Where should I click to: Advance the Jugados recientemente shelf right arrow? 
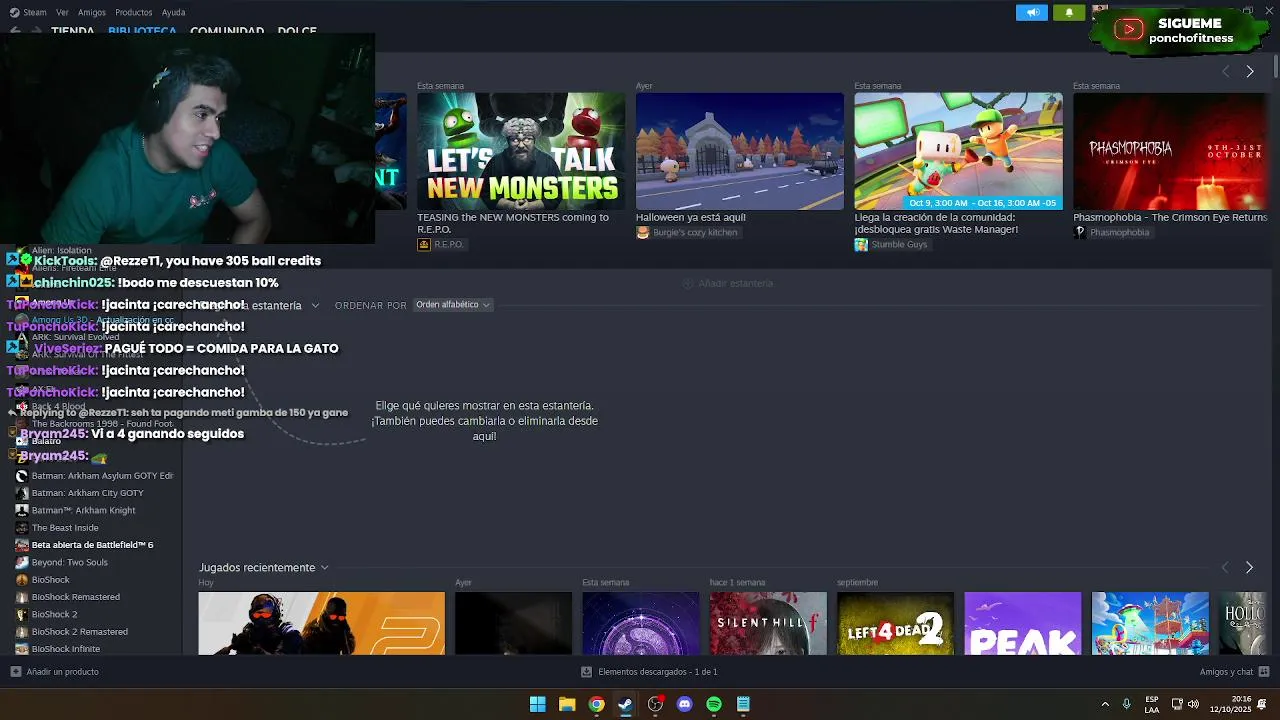[1249, 568]
